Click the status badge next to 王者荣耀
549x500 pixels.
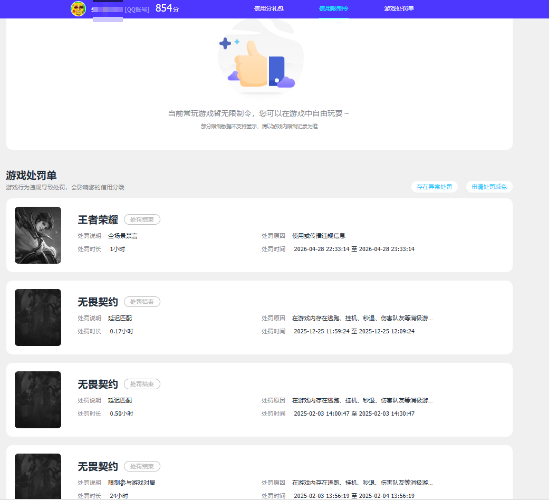click(142, 220)
